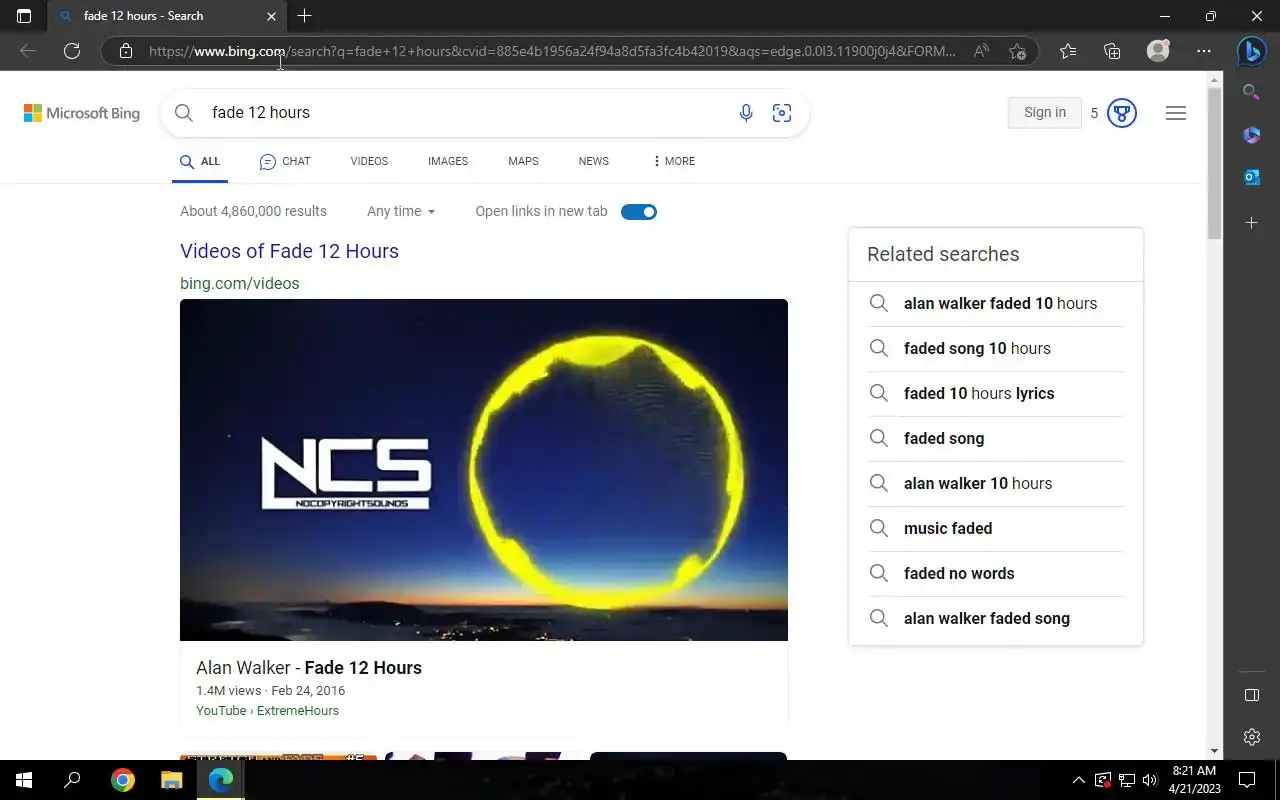The height and width of the screenshot is (800, 1280).
Task: Switch to the MAPS tab
Action: 523,161
